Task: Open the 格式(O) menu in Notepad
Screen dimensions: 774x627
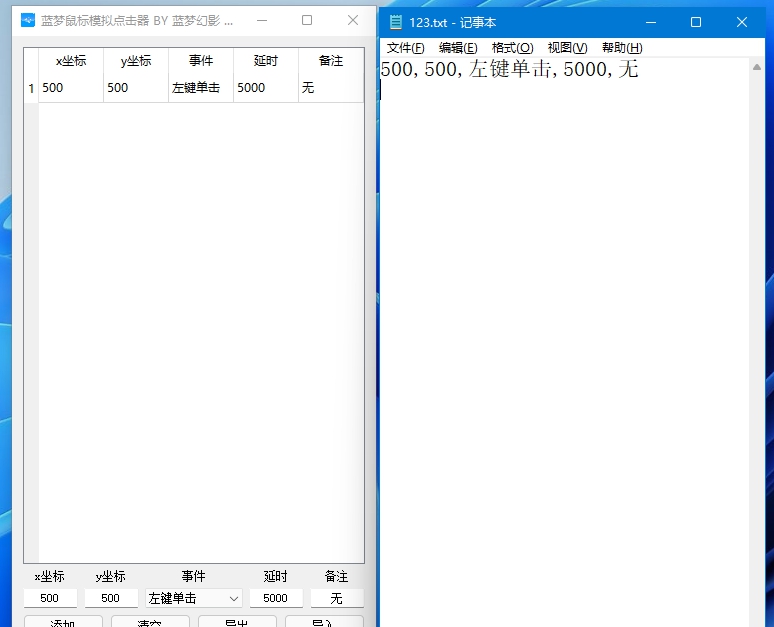Action: (512, 48)
